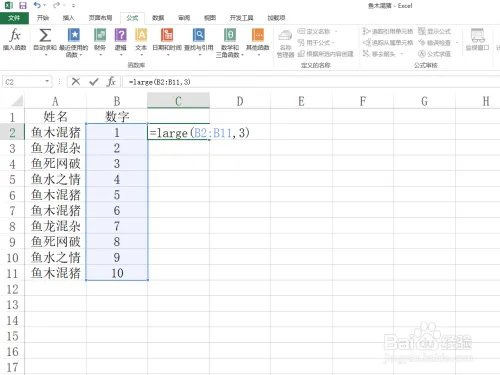Click cell B11 containing 10
The image size is (500, 375).
point(117,273)
